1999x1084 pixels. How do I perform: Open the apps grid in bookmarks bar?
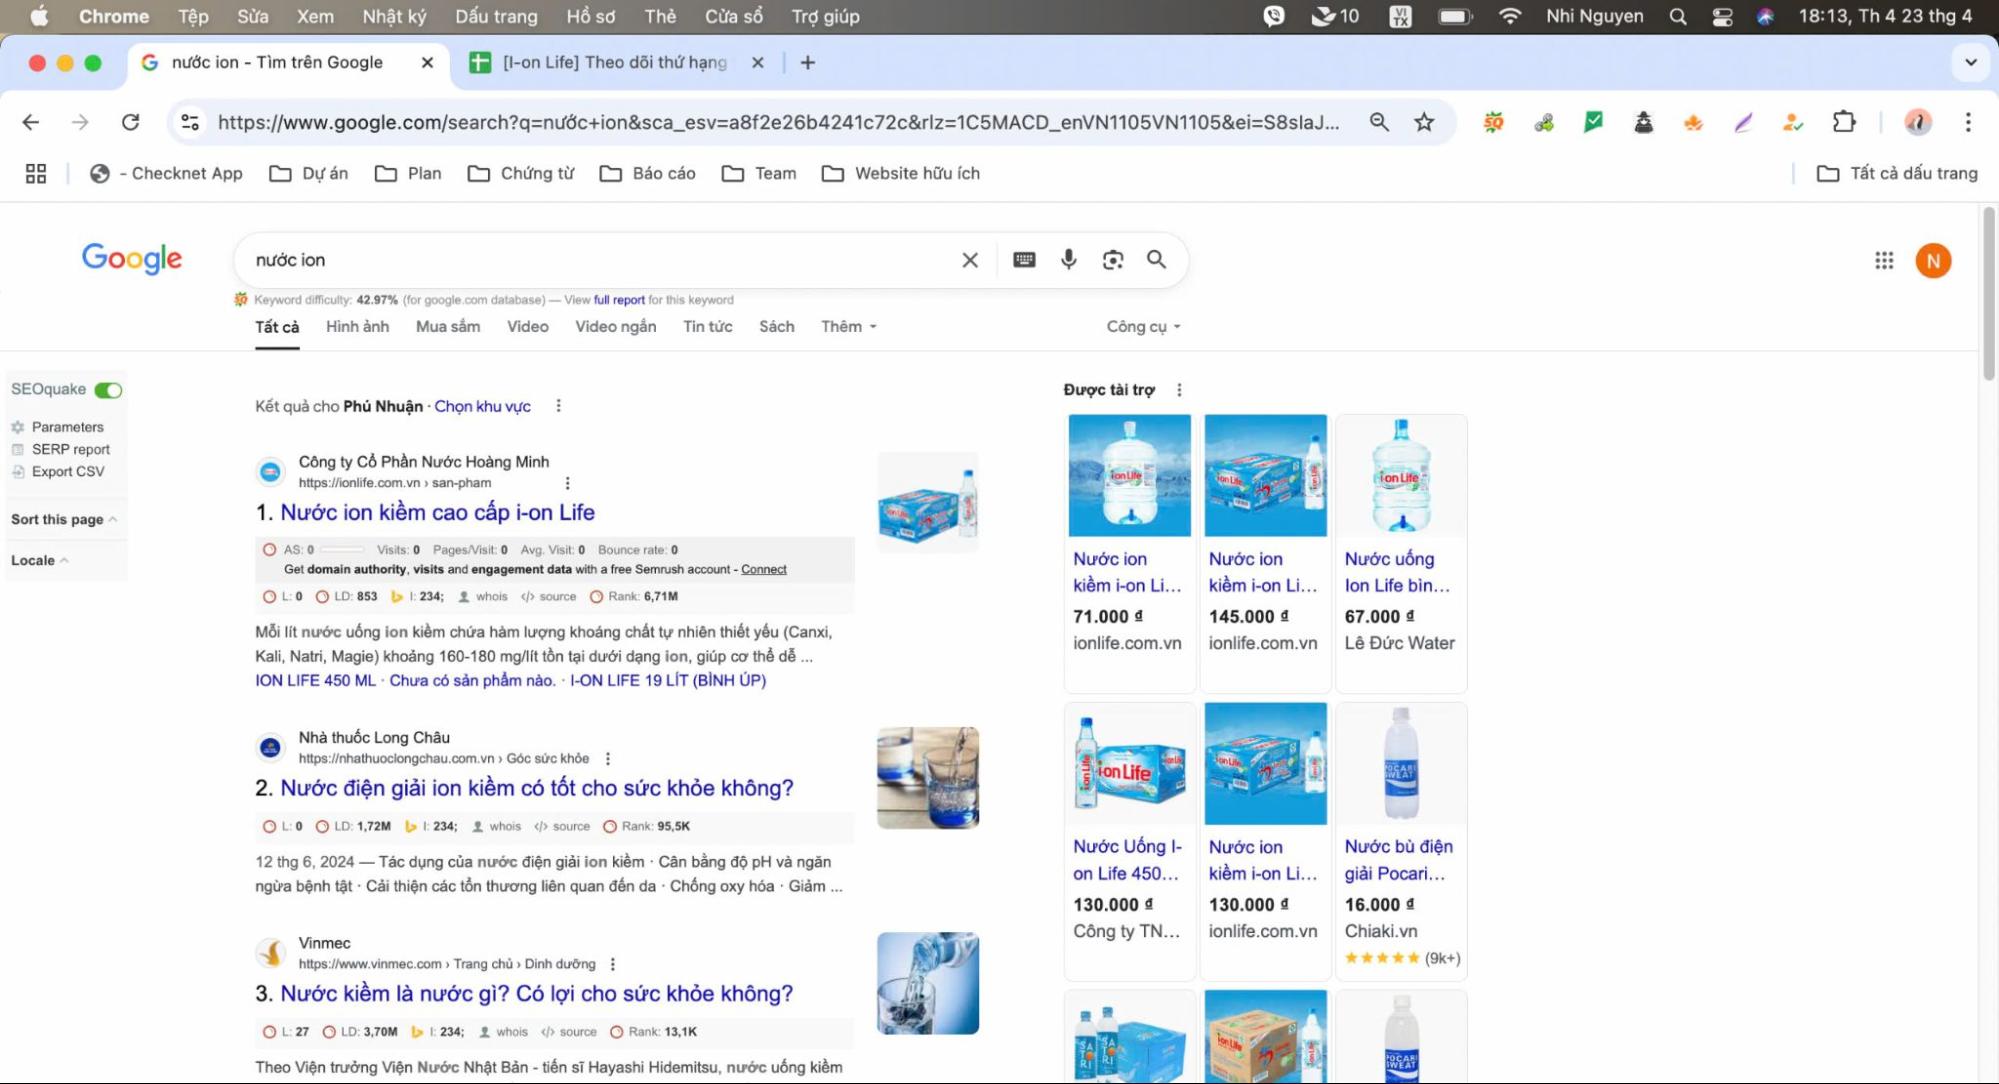pyautogui.click(x=36, y=174)
